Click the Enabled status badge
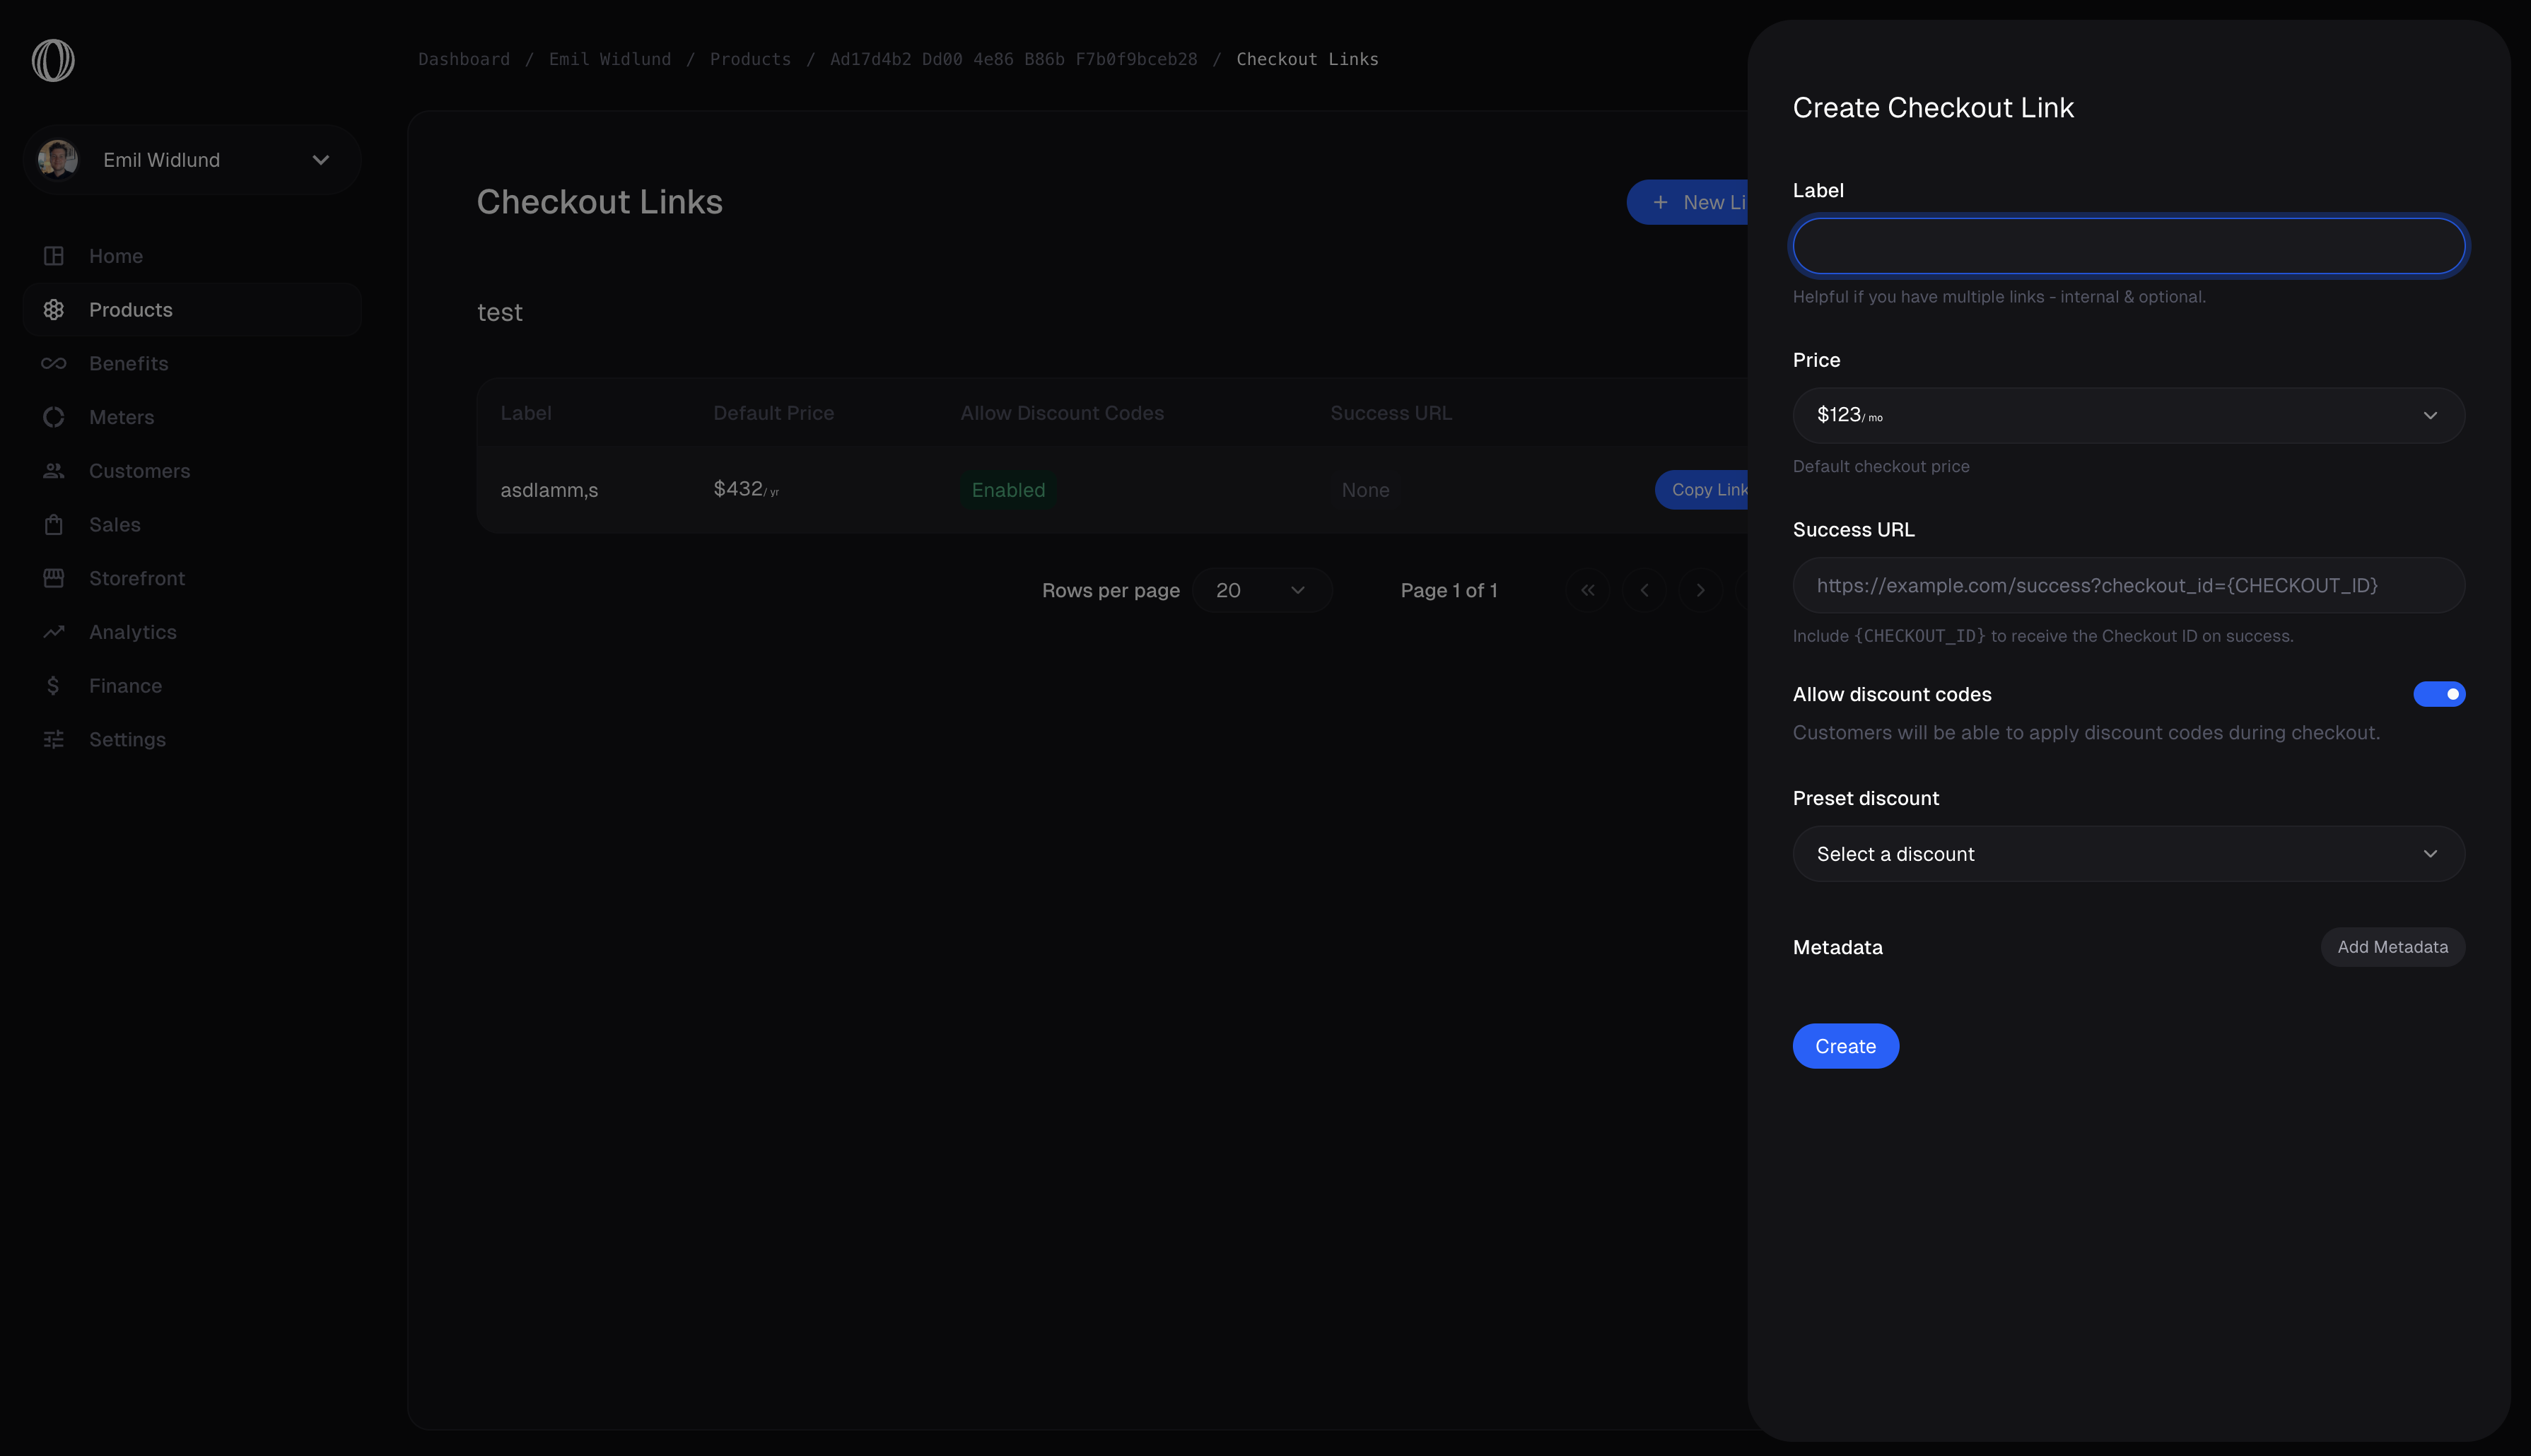 pyautogui.click(x=1008, y=490)
